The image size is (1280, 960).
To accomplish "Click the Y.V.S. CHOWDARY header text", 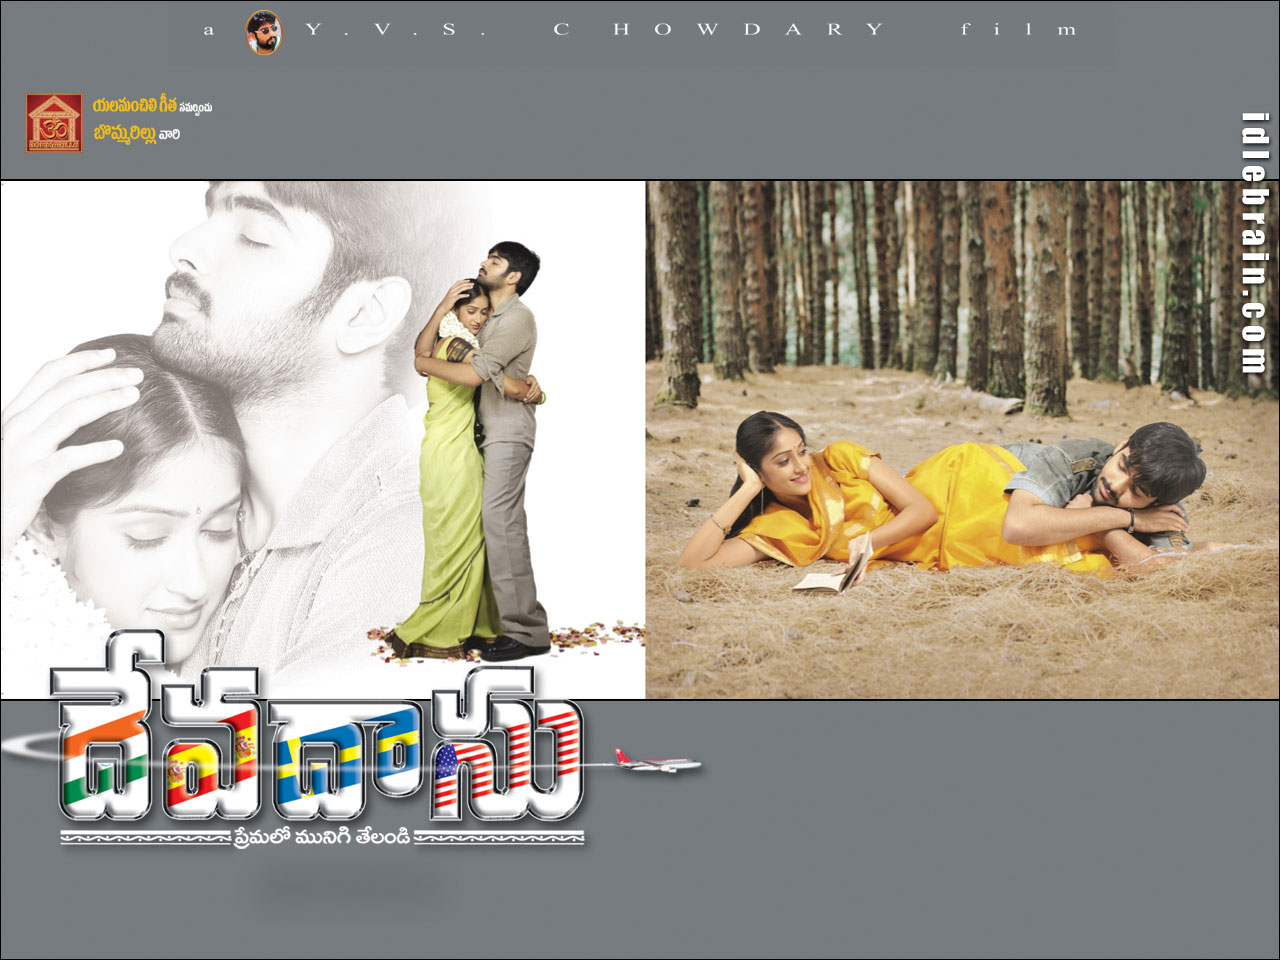I will [595, 30].
